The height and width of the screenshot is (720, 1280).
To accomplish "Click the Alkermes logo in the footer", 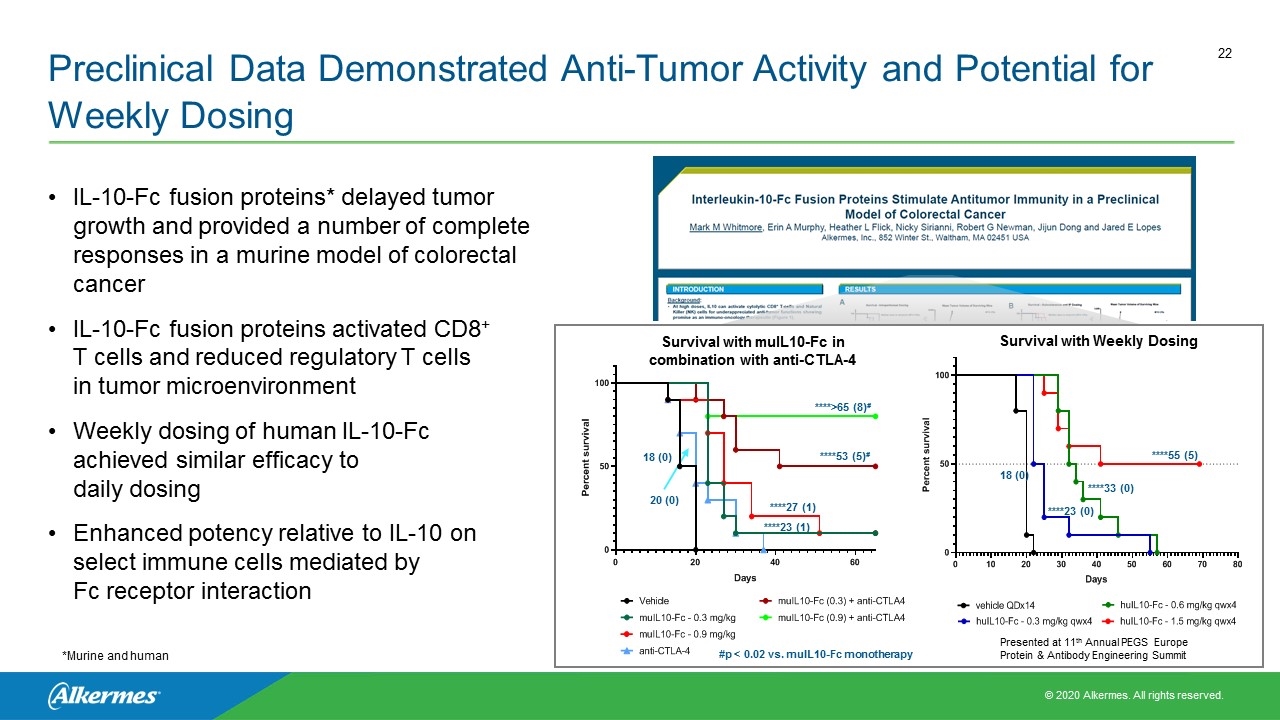I will pos(103,695).
